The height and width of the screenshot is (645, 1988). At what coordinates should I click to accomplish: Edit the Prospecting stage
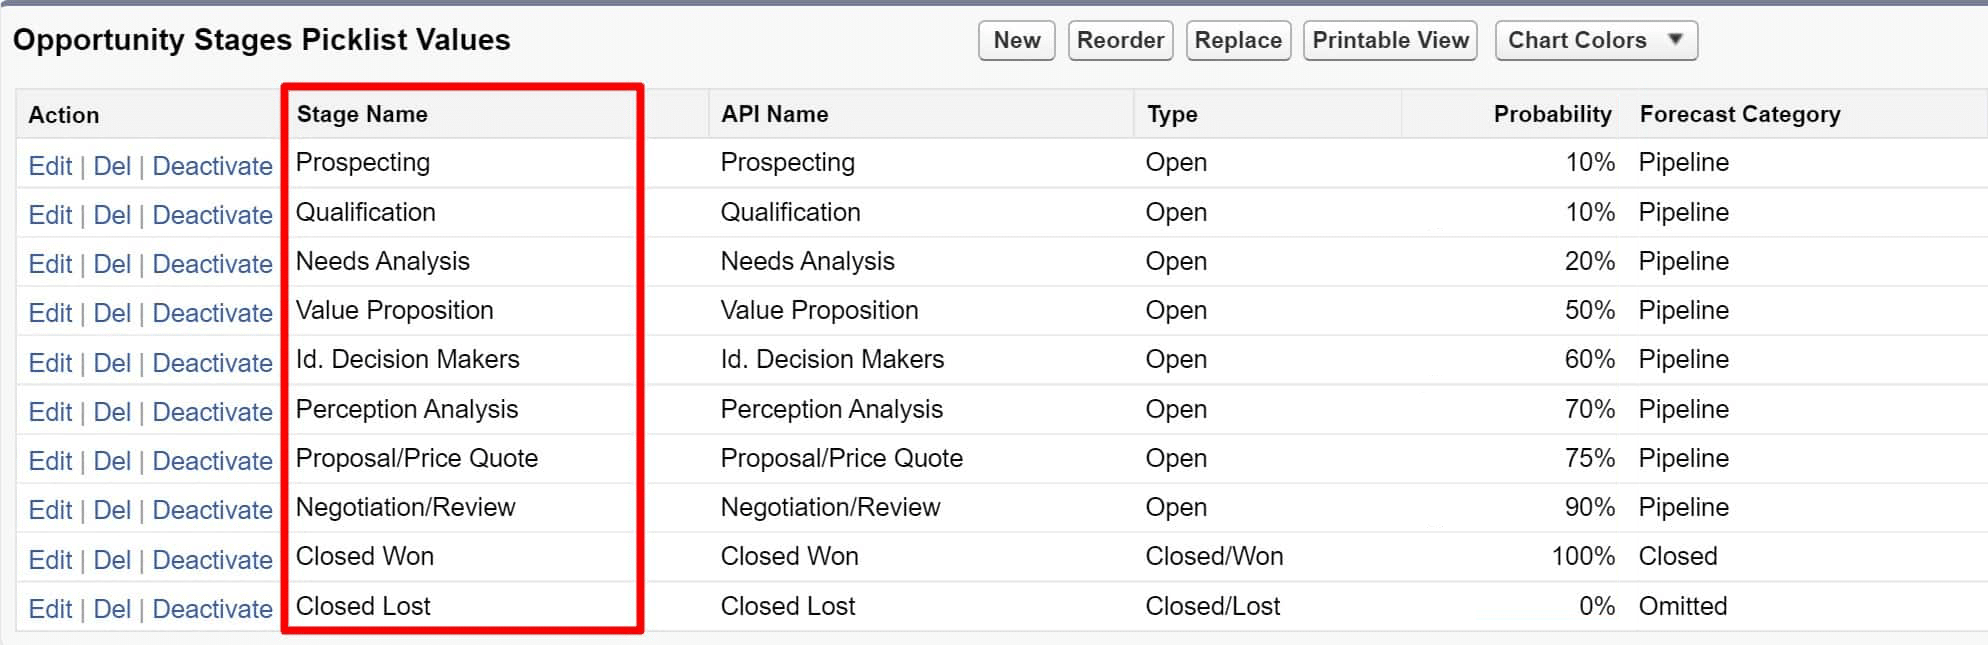50,166
